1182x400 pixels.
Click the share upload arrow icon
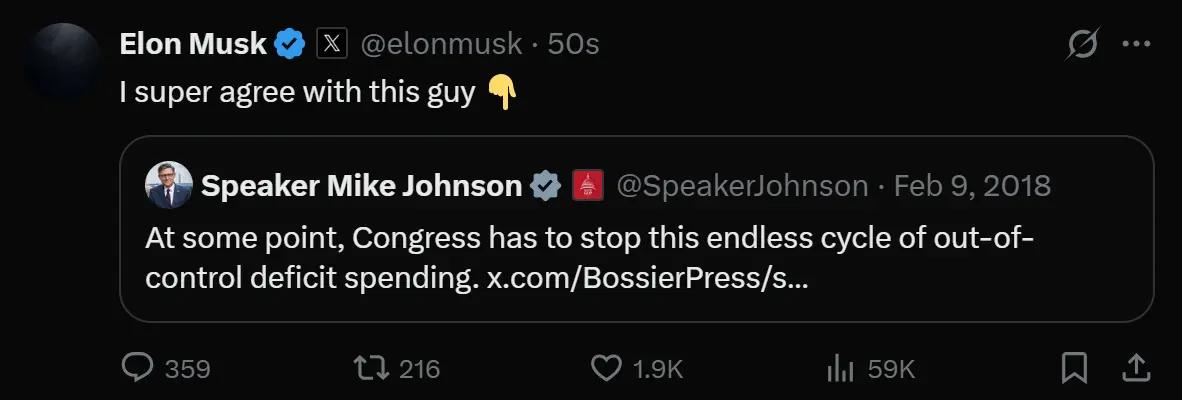(1135, 368)
